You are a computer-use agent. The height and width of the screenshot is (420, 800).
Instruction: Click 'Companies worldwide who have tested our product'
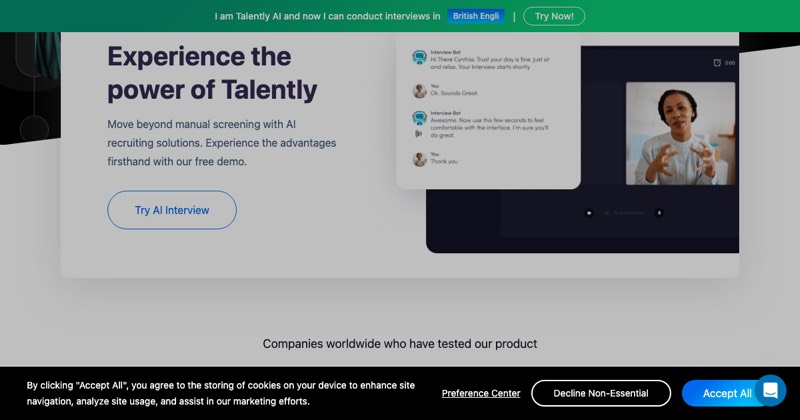click(x=399, y=344)
